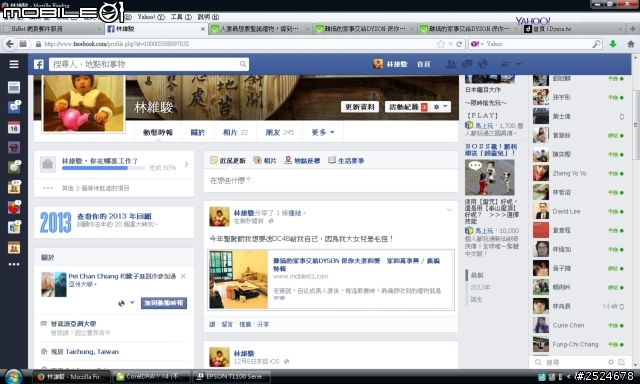
Task: Select the 動態時報 profile tab
Action: point(158,132)
